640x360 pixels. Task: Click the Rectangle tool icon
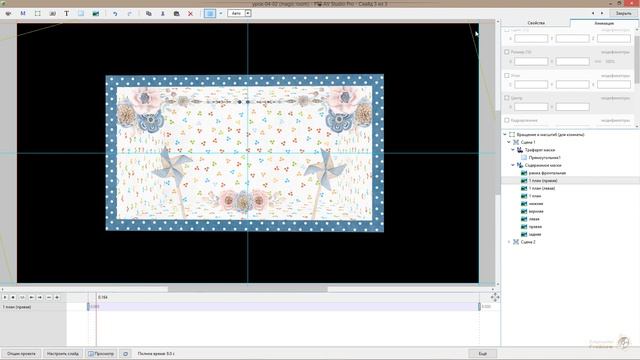tap(81, 13)
